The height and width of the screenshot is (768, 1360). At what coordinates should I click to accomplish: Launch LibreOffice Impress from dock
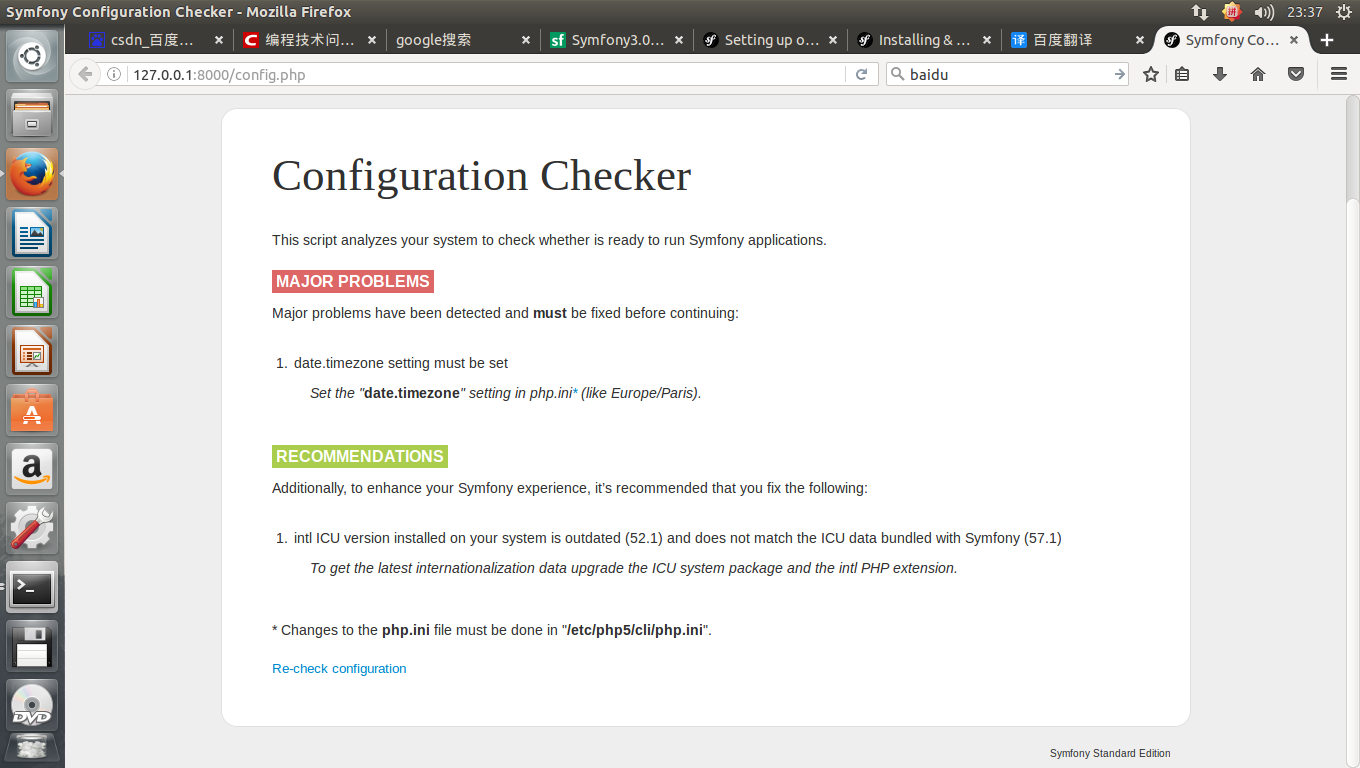33,351
